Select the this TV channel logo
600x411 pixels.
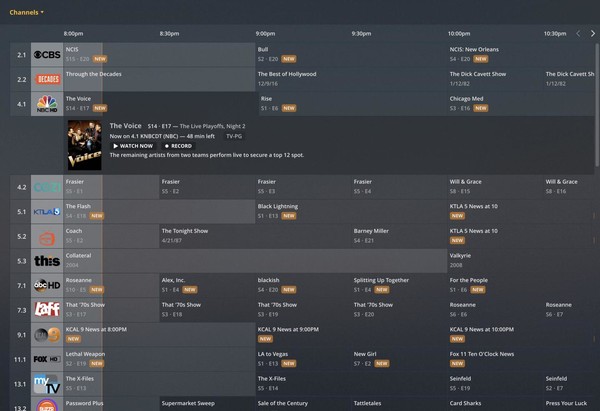[47, 261]
